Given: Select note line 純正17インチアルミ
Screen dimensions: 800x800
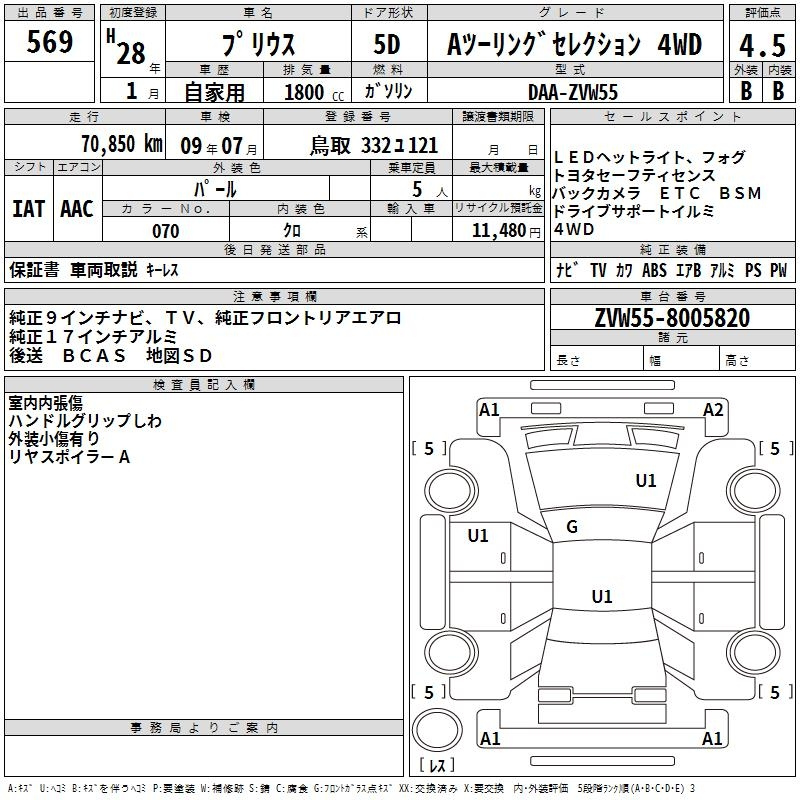Looking at the screenshot, I should tap(93, 337).
